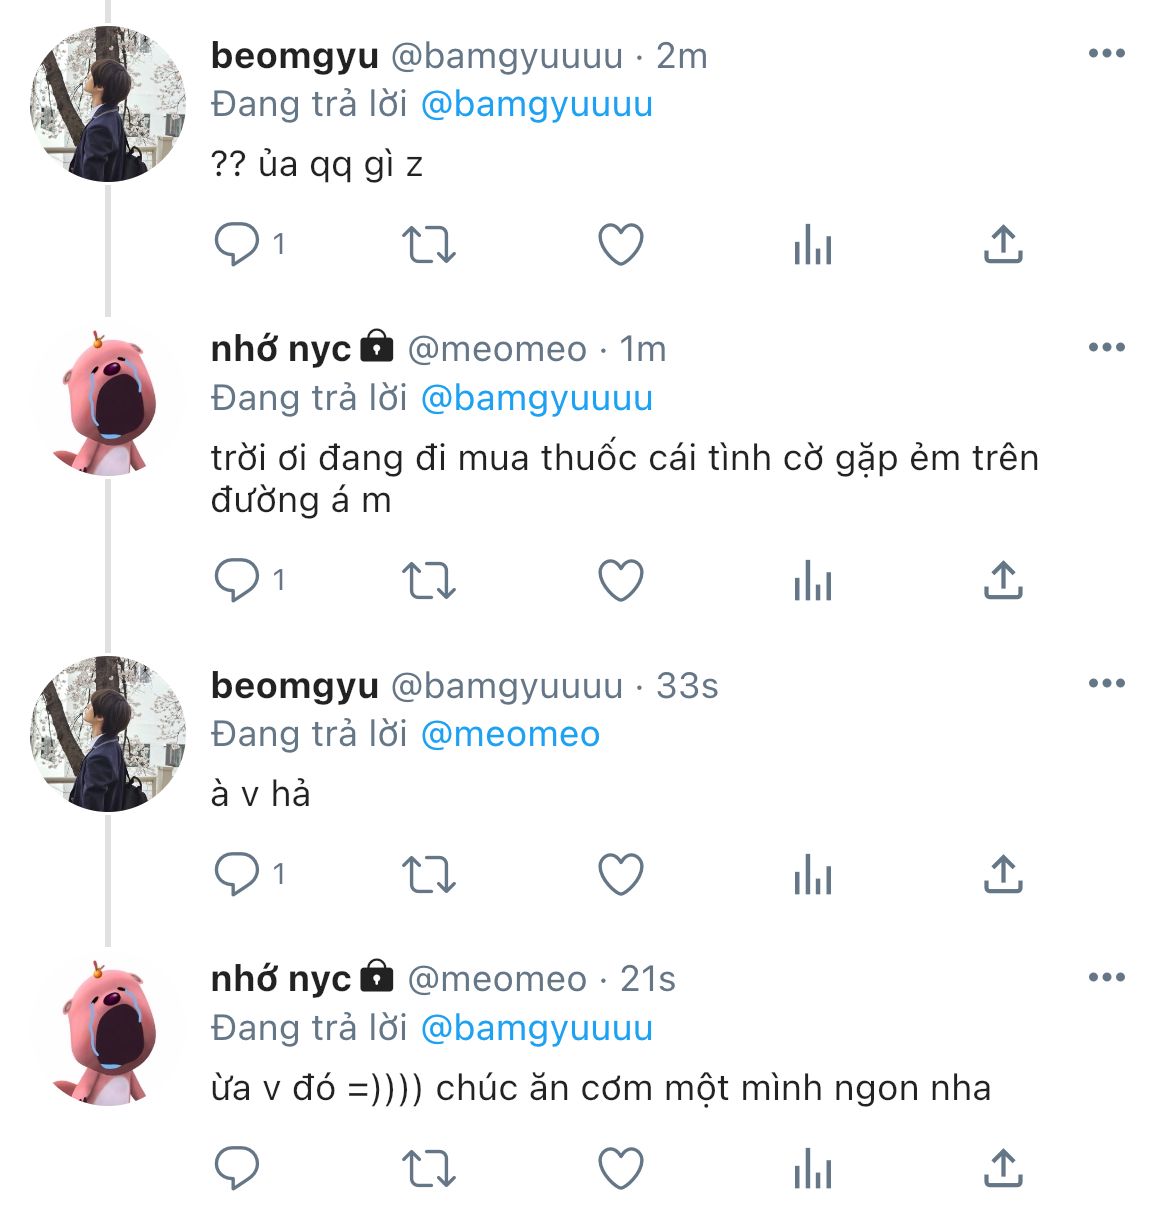
Task: Like the "?? ủa qq gì z" tweet
Action: coord(620,245)
